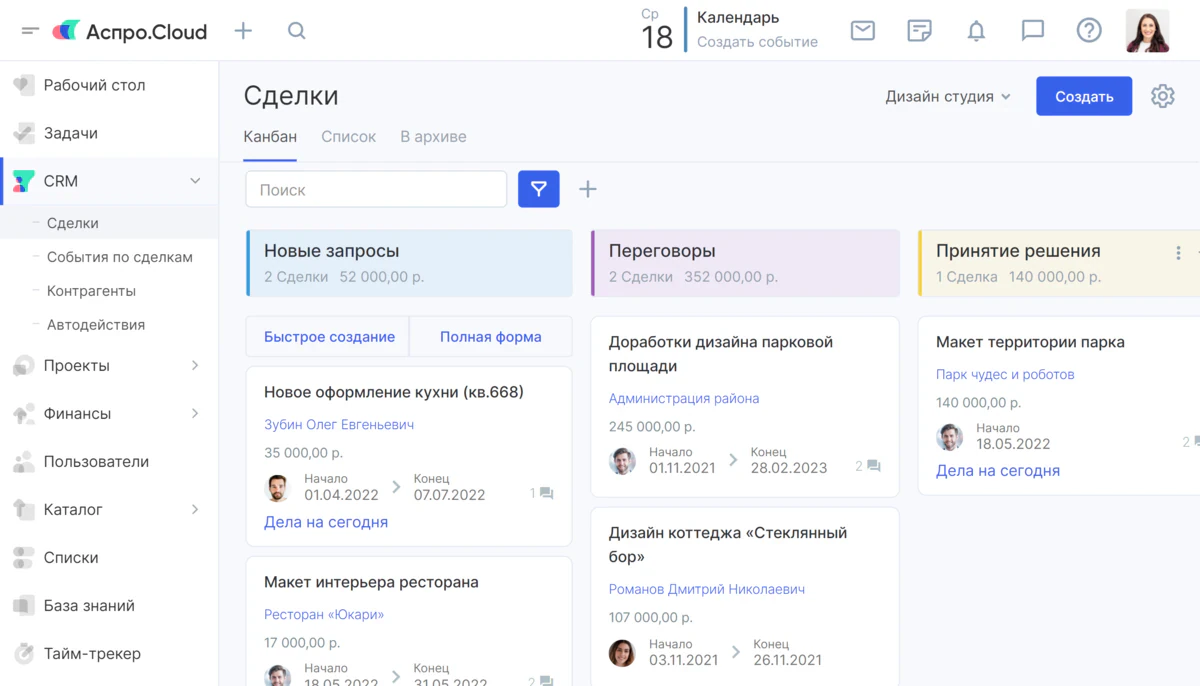The width and height of the screenshot is (1200, 686).
Task: Open the notes icon in header
Action: click(920, 31)
